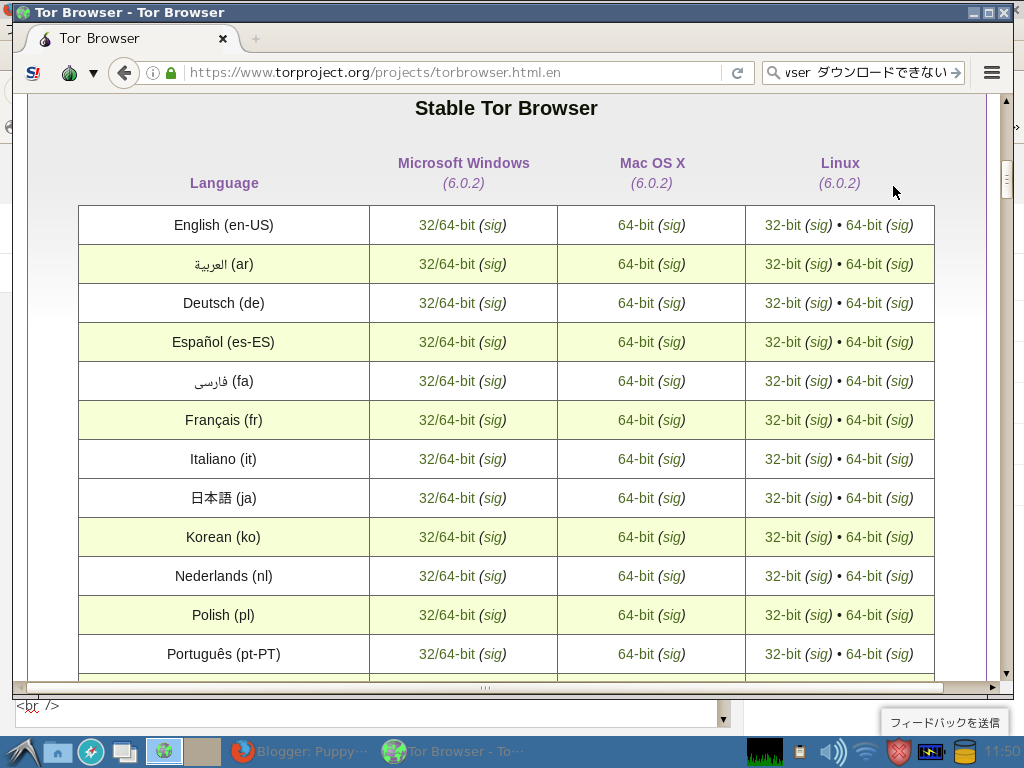The height and width of the screenshot is (768, 1024).
Task: Click the English (en-US) language cell
Action: 224,225
